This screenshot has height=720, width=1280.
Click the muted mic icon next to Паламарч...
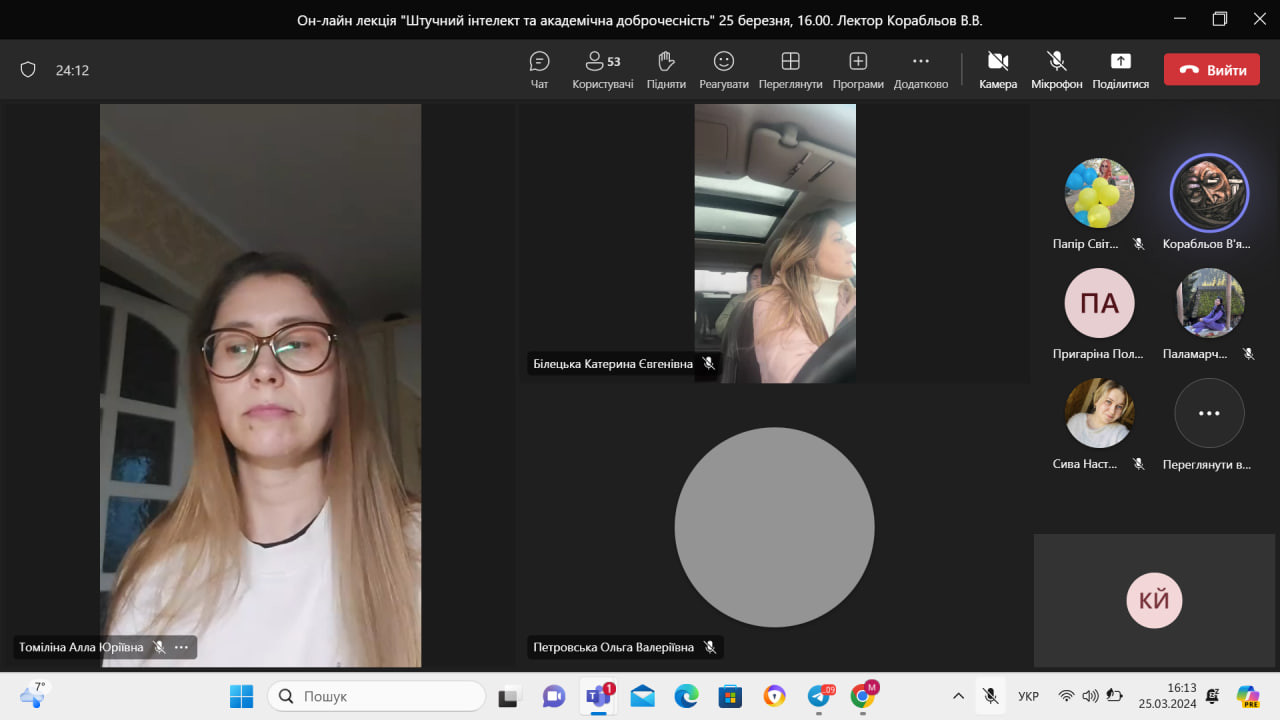[x=1248, y=353]
